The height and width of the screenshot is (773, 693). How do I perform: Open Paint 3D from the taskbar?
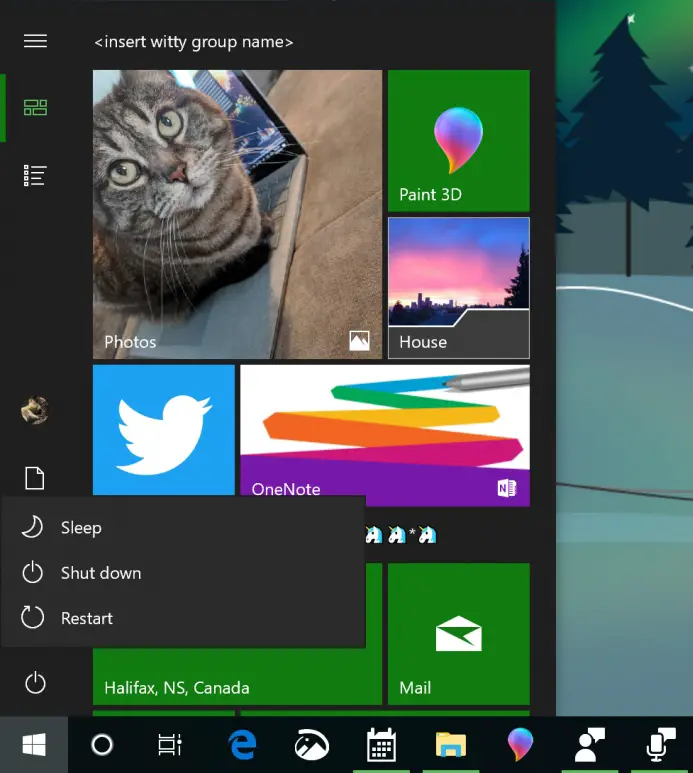pyautogui.click(x=520, y=744)
